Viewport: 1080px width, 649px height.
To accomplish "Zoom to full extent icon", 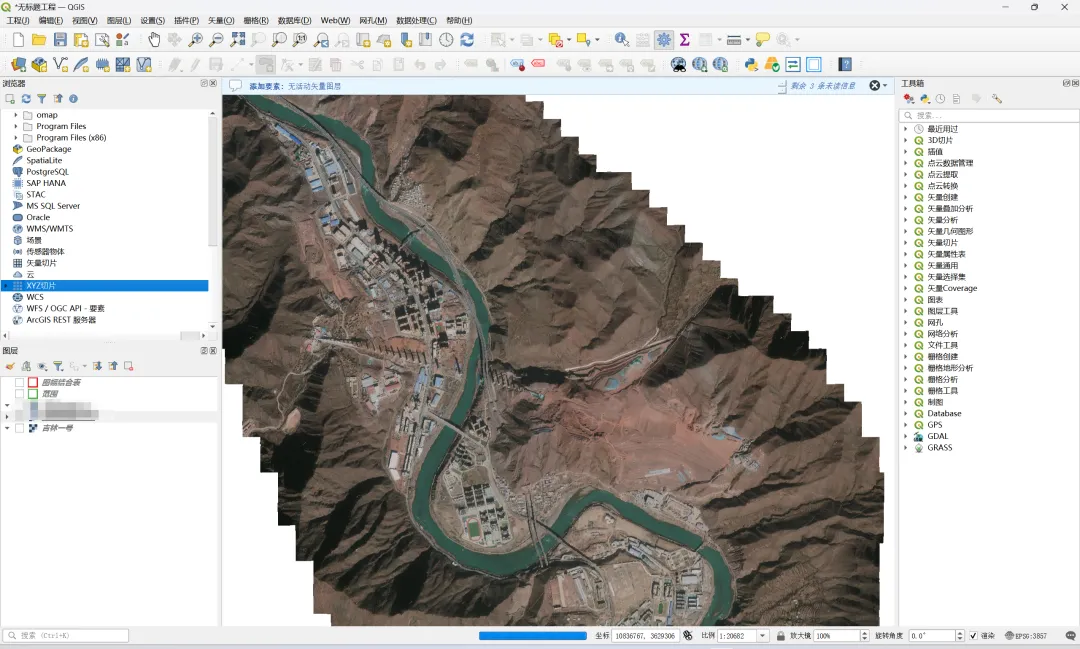I will 238,40.
